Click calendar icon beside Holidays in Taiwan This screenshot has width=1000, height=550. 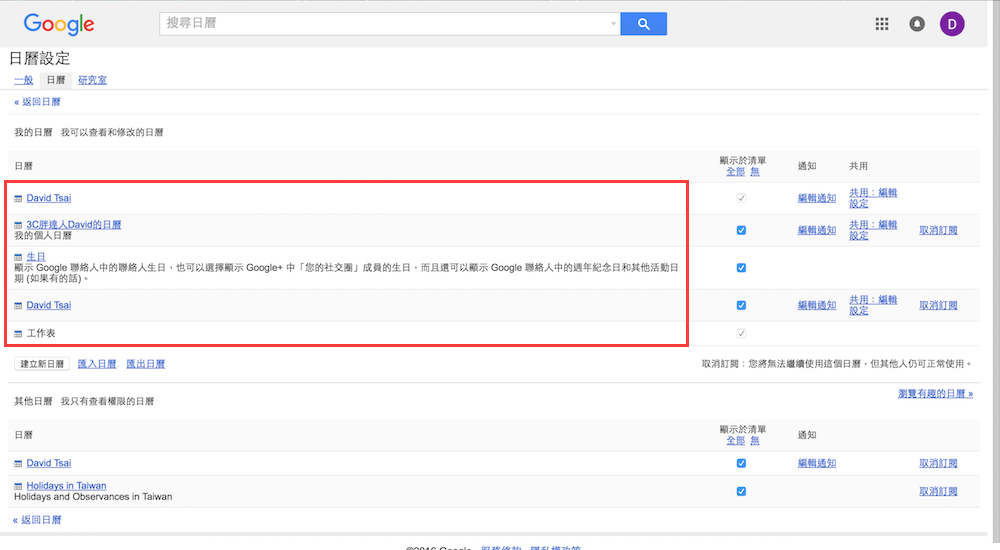(18, 487)
